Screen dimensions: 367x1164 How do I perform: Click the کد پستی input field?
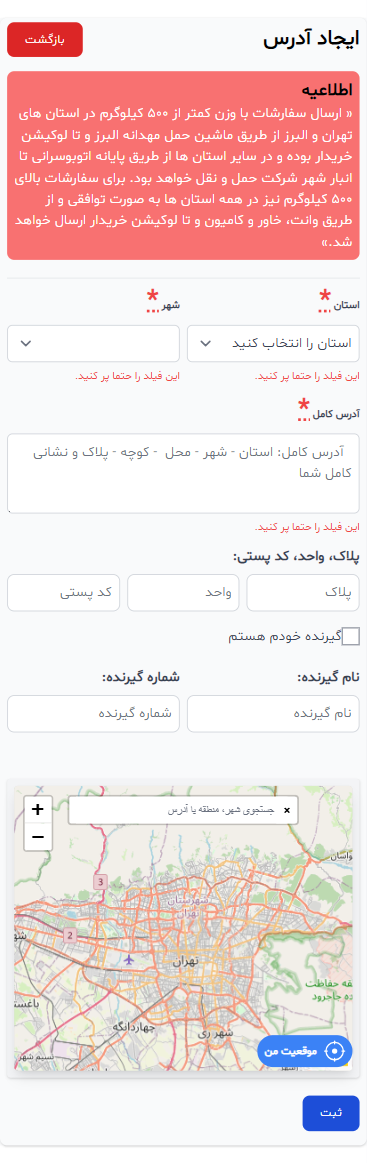(63, 592)
